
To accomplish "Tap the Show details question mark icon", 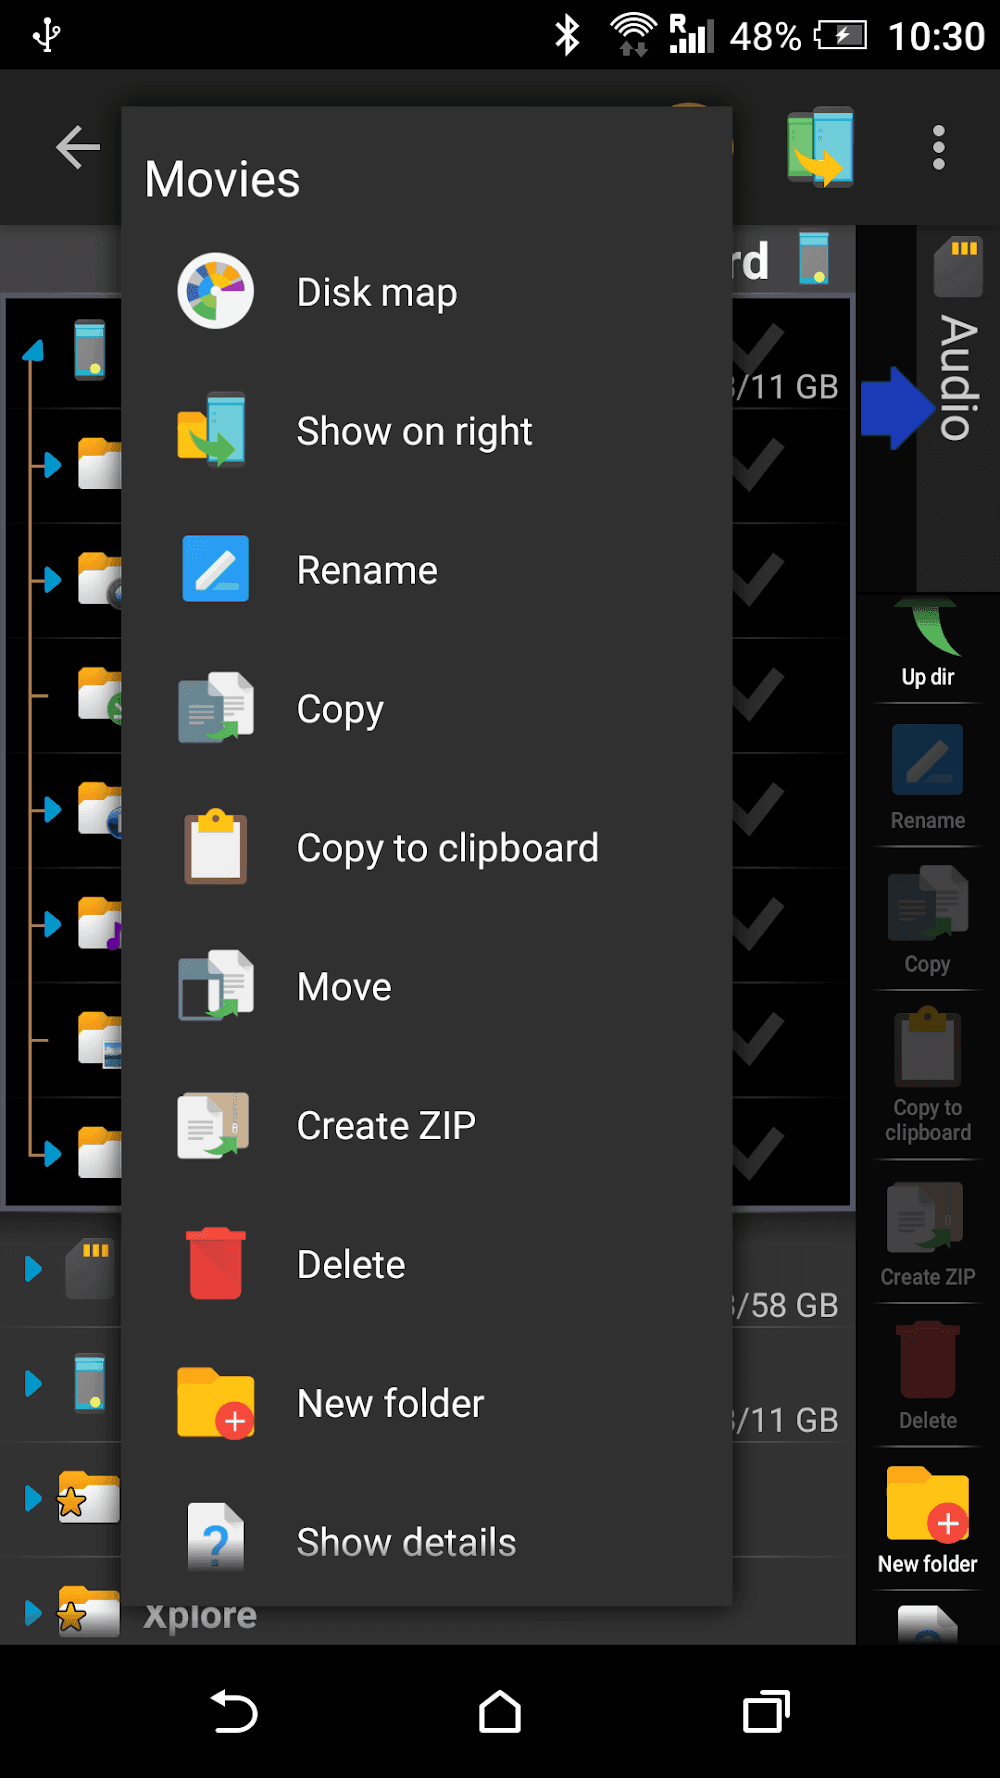I will pyautogui.click(x=215, y=1540).
